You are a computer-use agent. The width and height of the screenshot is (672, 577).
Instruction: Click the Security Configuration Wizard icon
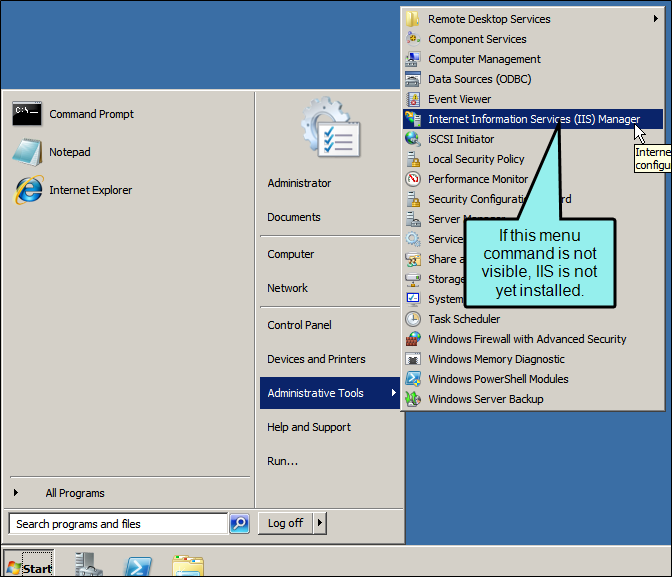[x=413, y=199]
